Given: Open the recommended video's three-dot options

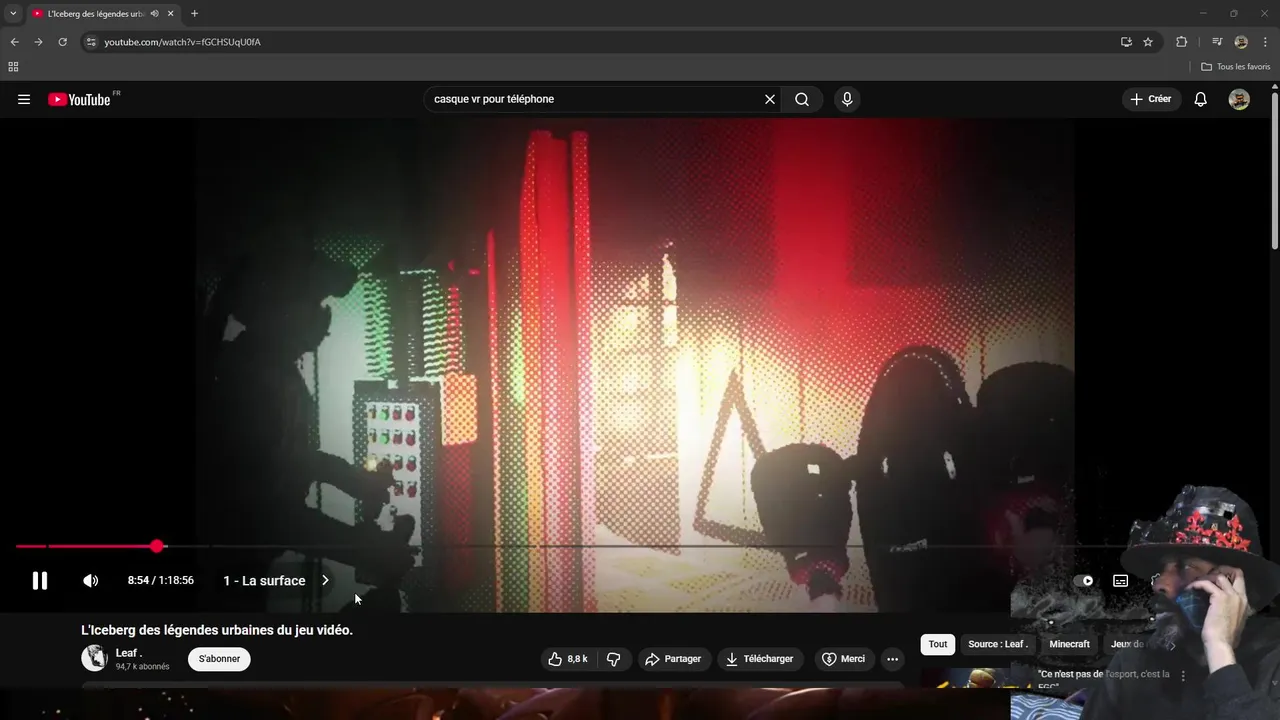Looking at the screenshot, I should 1183,676.
